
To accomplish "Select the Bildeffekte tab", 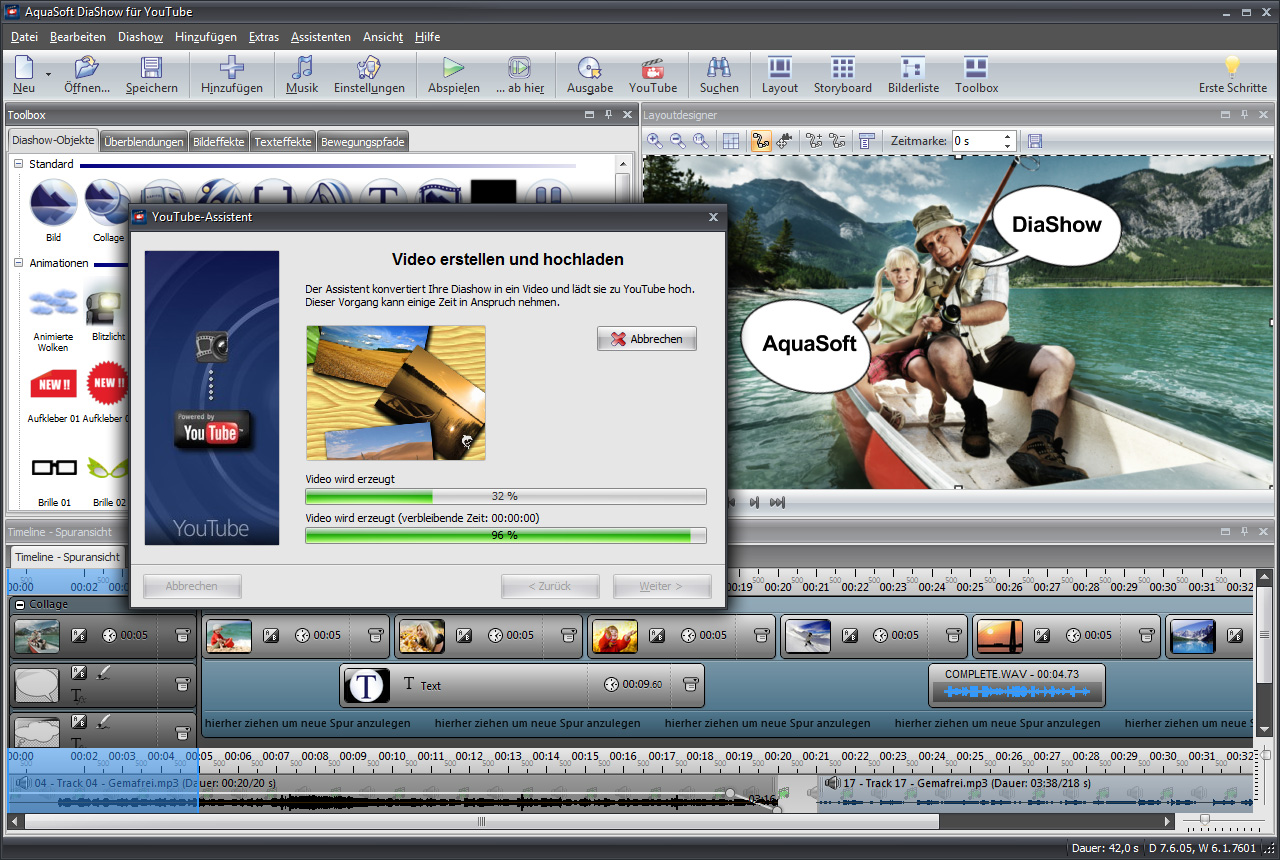I will tap(218, 142).
